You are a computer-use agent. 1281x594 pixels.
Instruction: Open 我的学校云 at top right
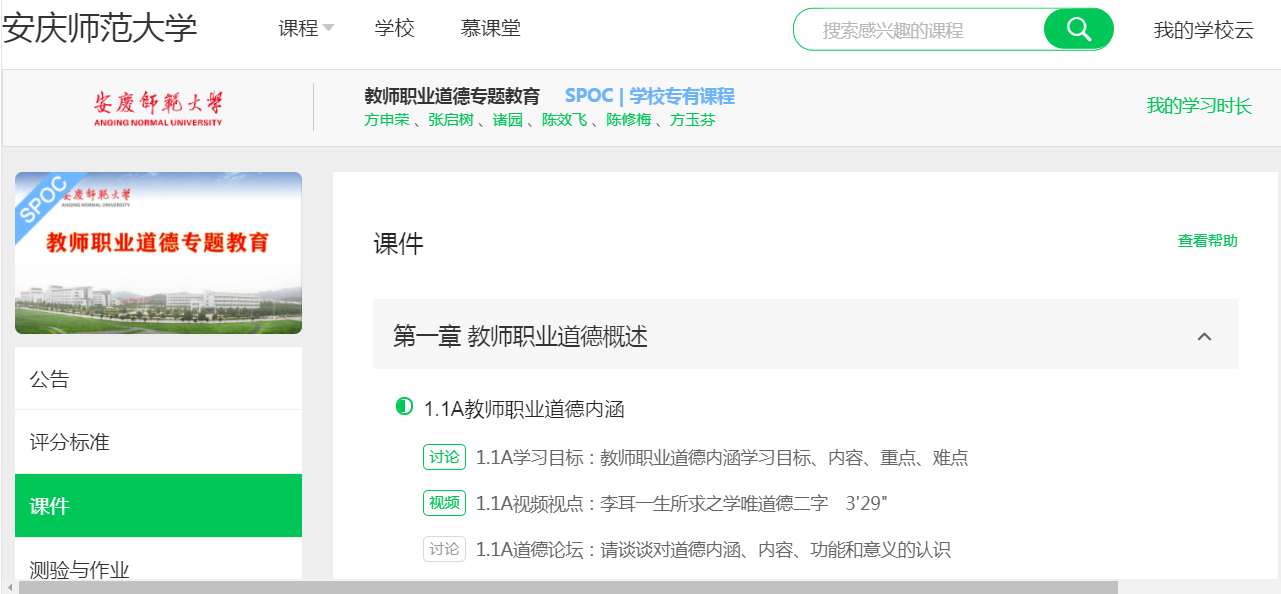(x=1203, y=30)
